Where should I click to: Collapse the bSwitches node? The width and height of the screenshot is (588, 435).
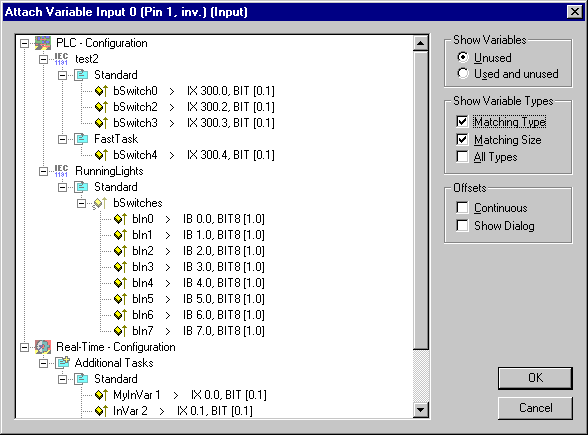(81, 203)
